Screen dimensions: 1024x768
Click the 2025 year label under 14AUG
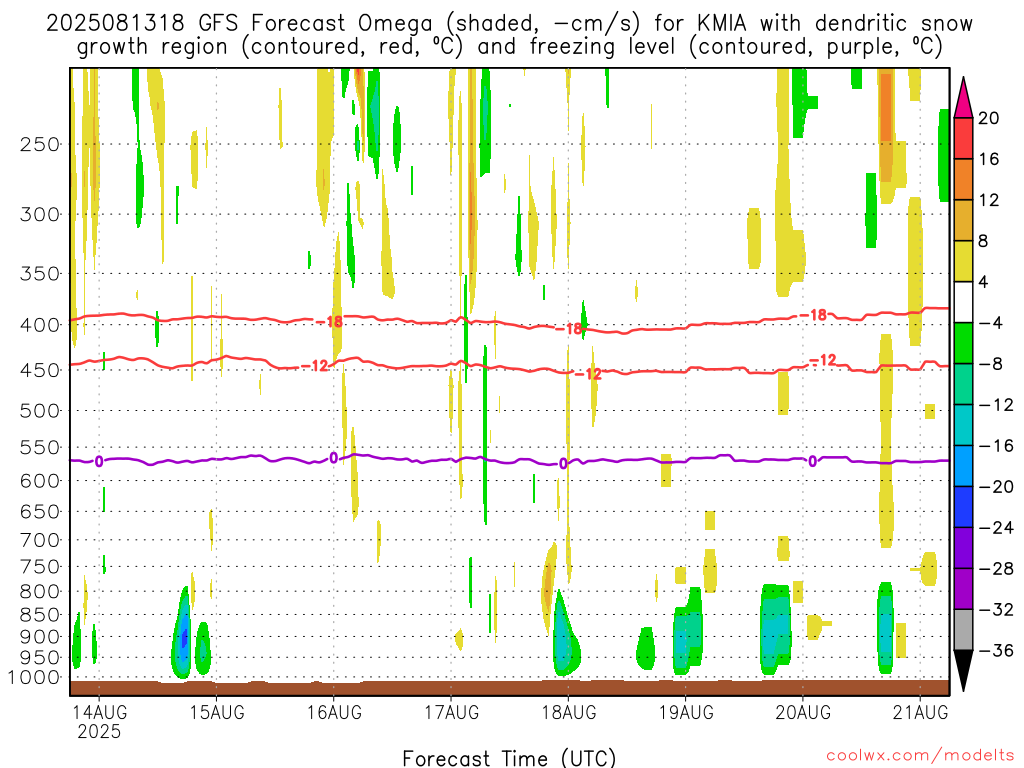coord(99,731)
